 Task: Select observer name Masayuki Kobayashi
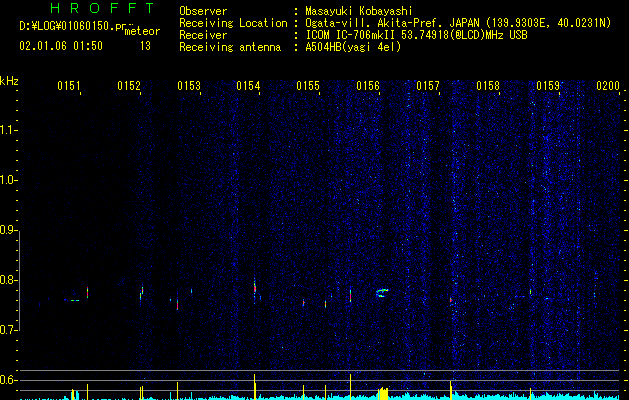359,11
